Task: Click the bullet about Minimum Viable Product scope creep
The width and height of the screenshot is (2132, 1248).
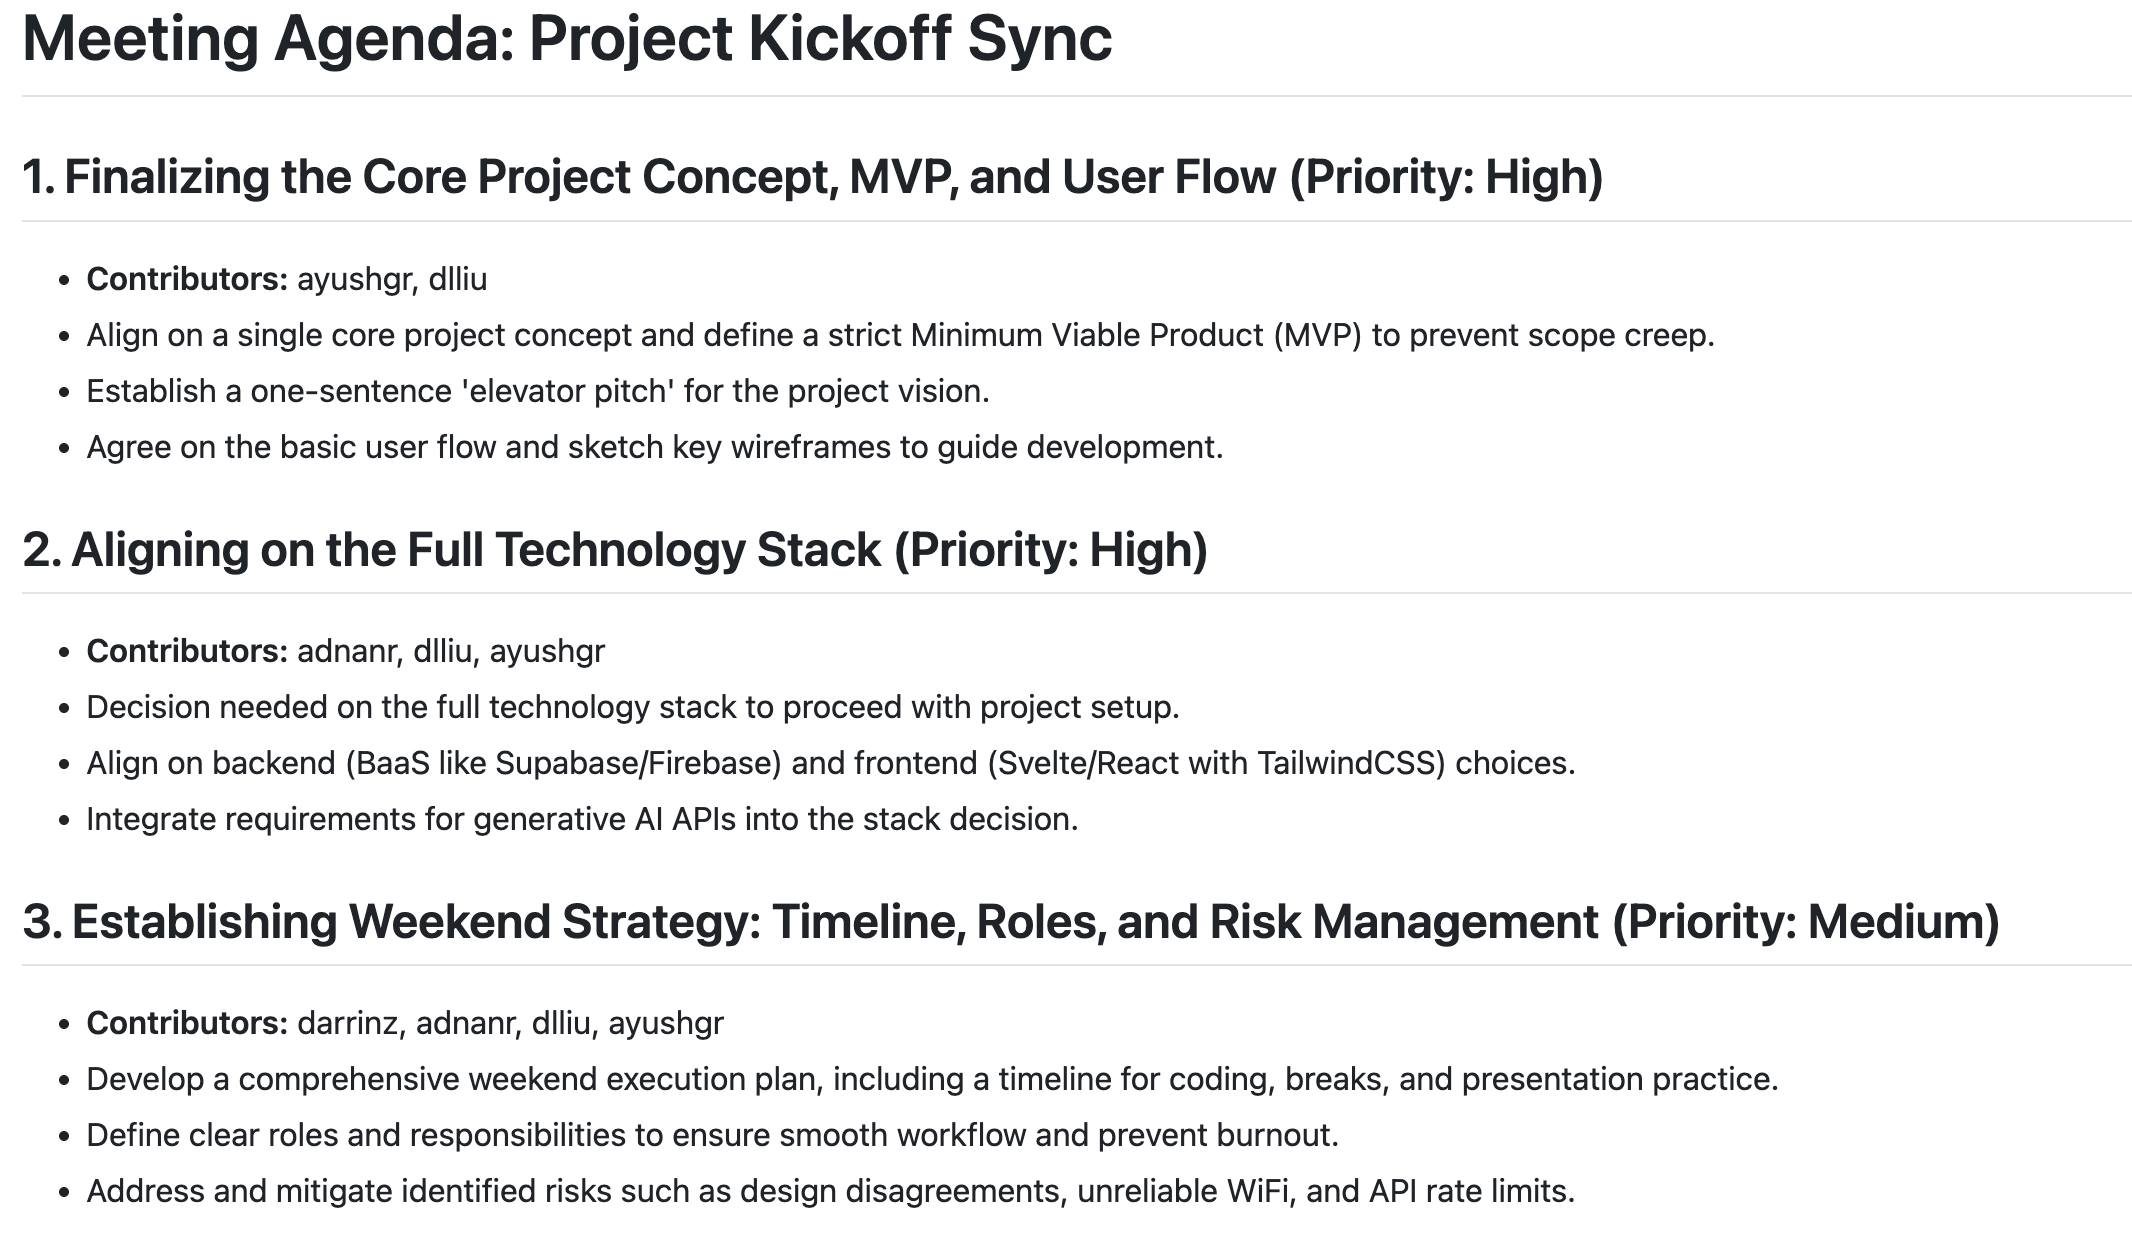Action: 900,335
